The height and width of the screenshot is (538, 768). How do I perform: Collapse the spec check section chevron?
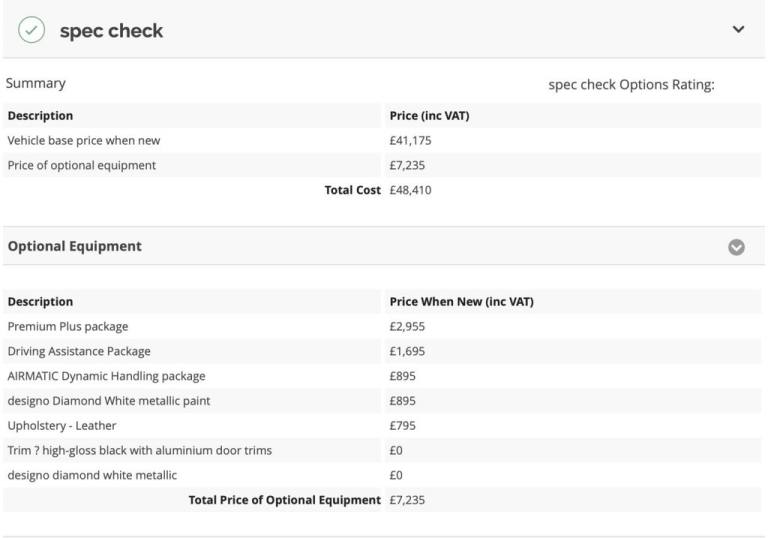pyautogui.click(x=738, y=29)
